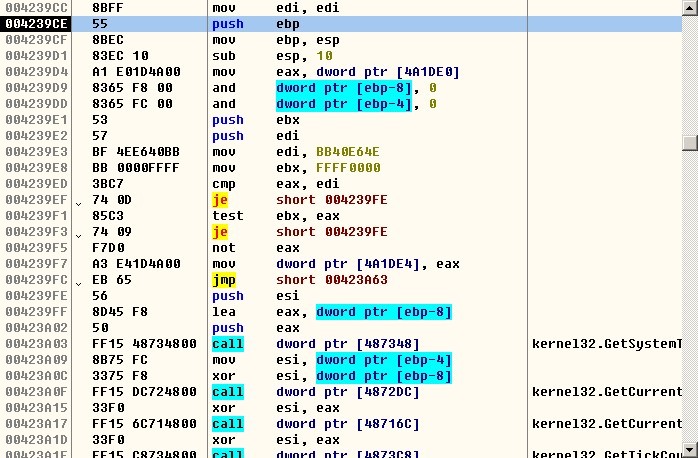Viewport: 698px width, 458px height.
Task: Select address 004239E8
Action: (36, 168)
